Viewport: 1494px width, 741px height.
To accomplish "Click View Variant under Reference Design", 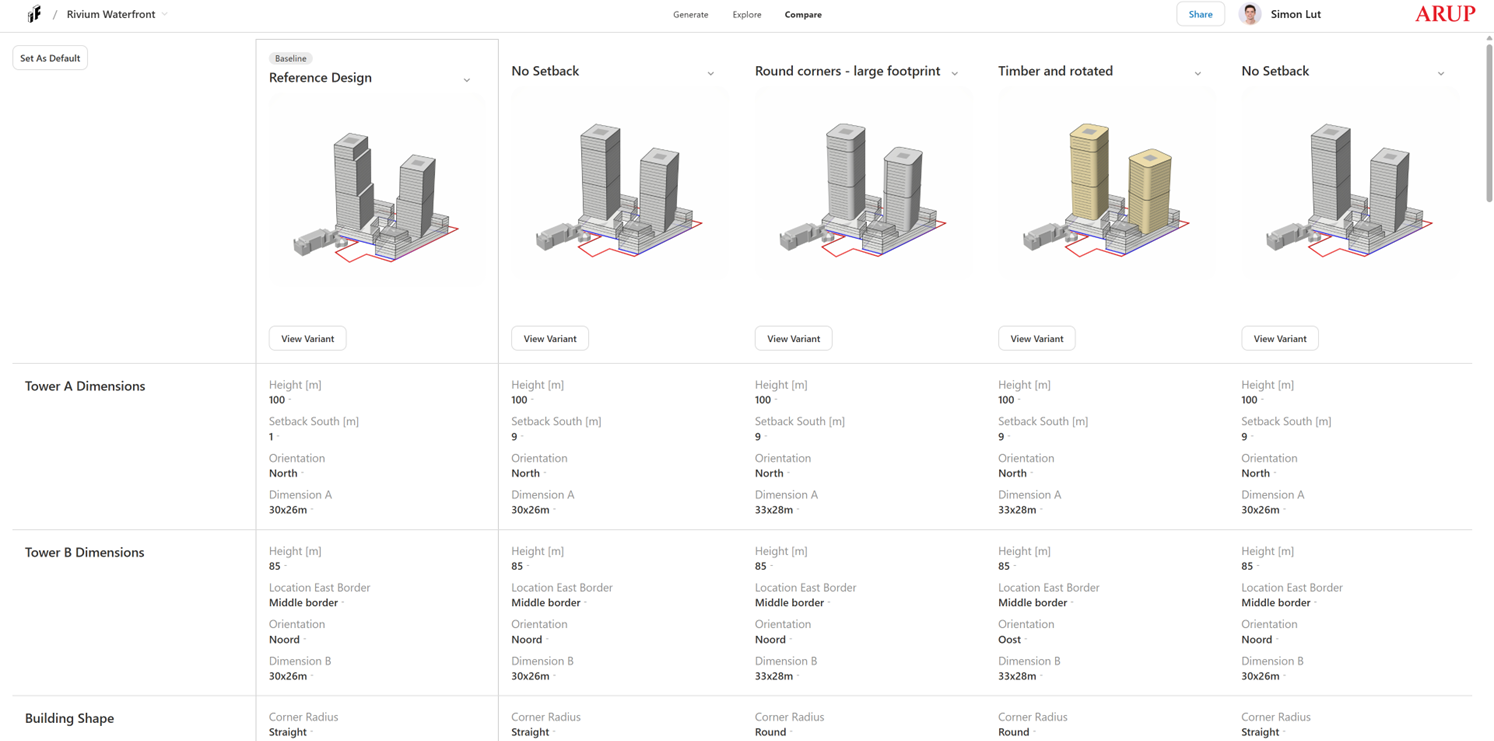I will point(307,339).
